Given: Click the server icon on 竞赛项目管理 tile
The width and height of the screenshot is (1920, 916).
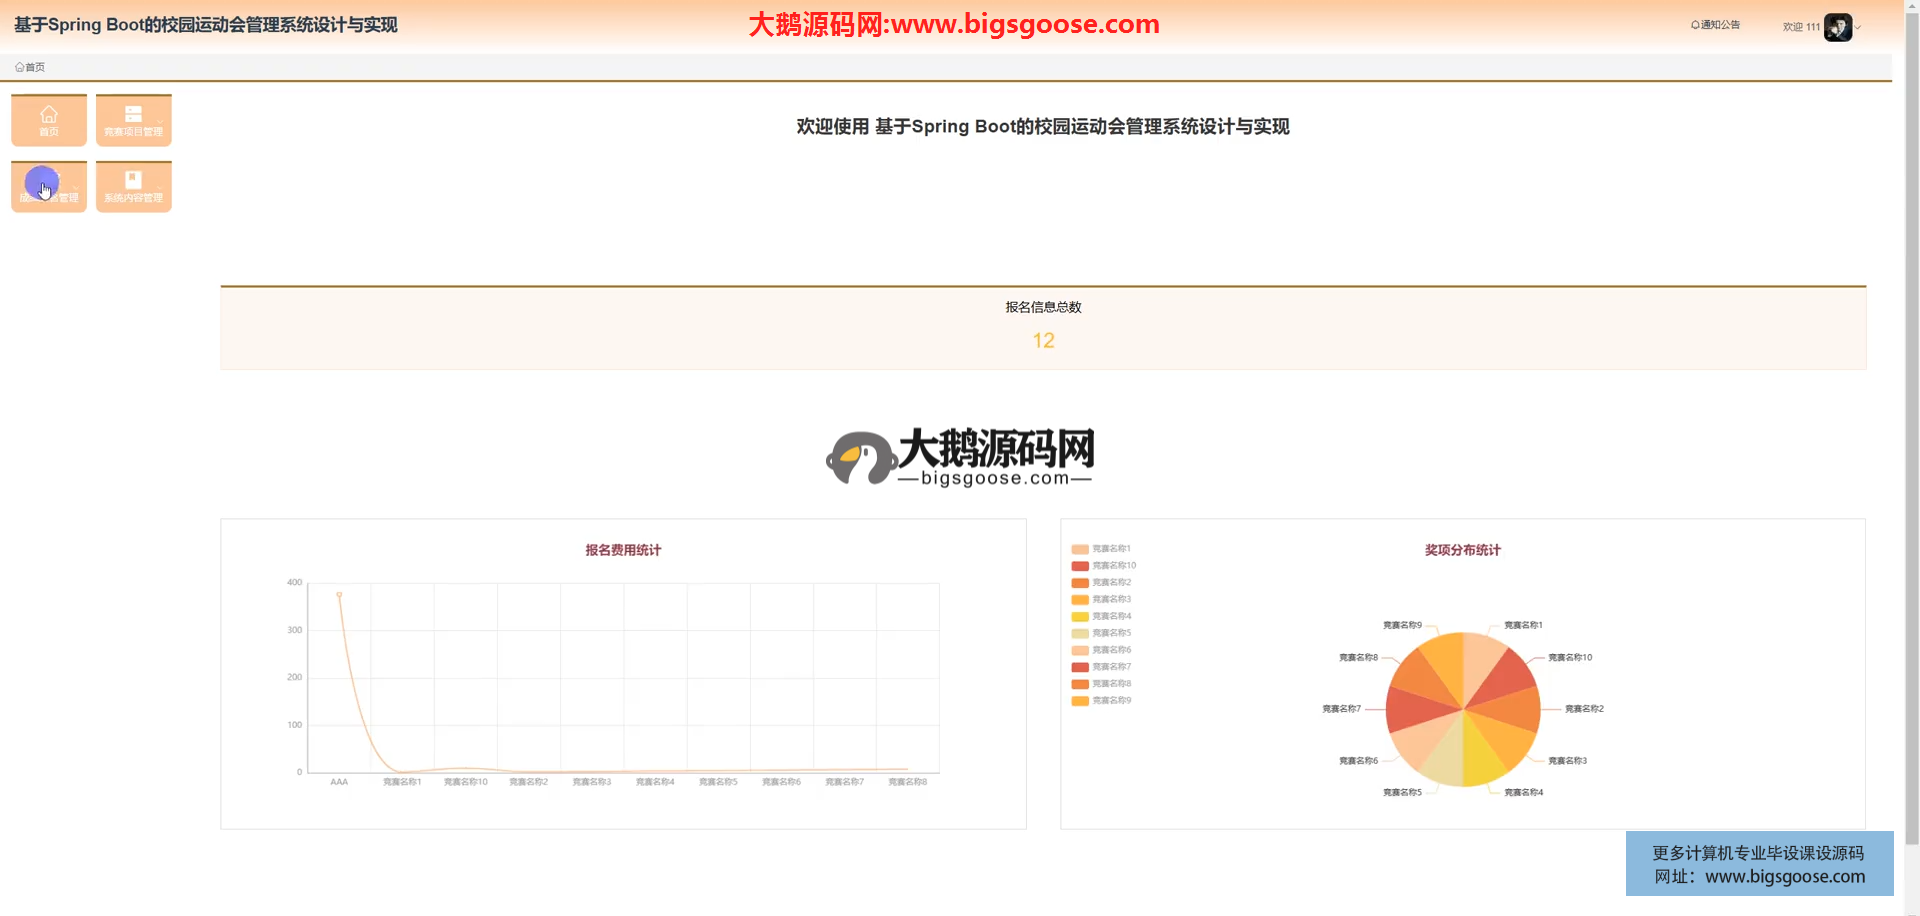Looking at the screenshot, I should (133, 114).
